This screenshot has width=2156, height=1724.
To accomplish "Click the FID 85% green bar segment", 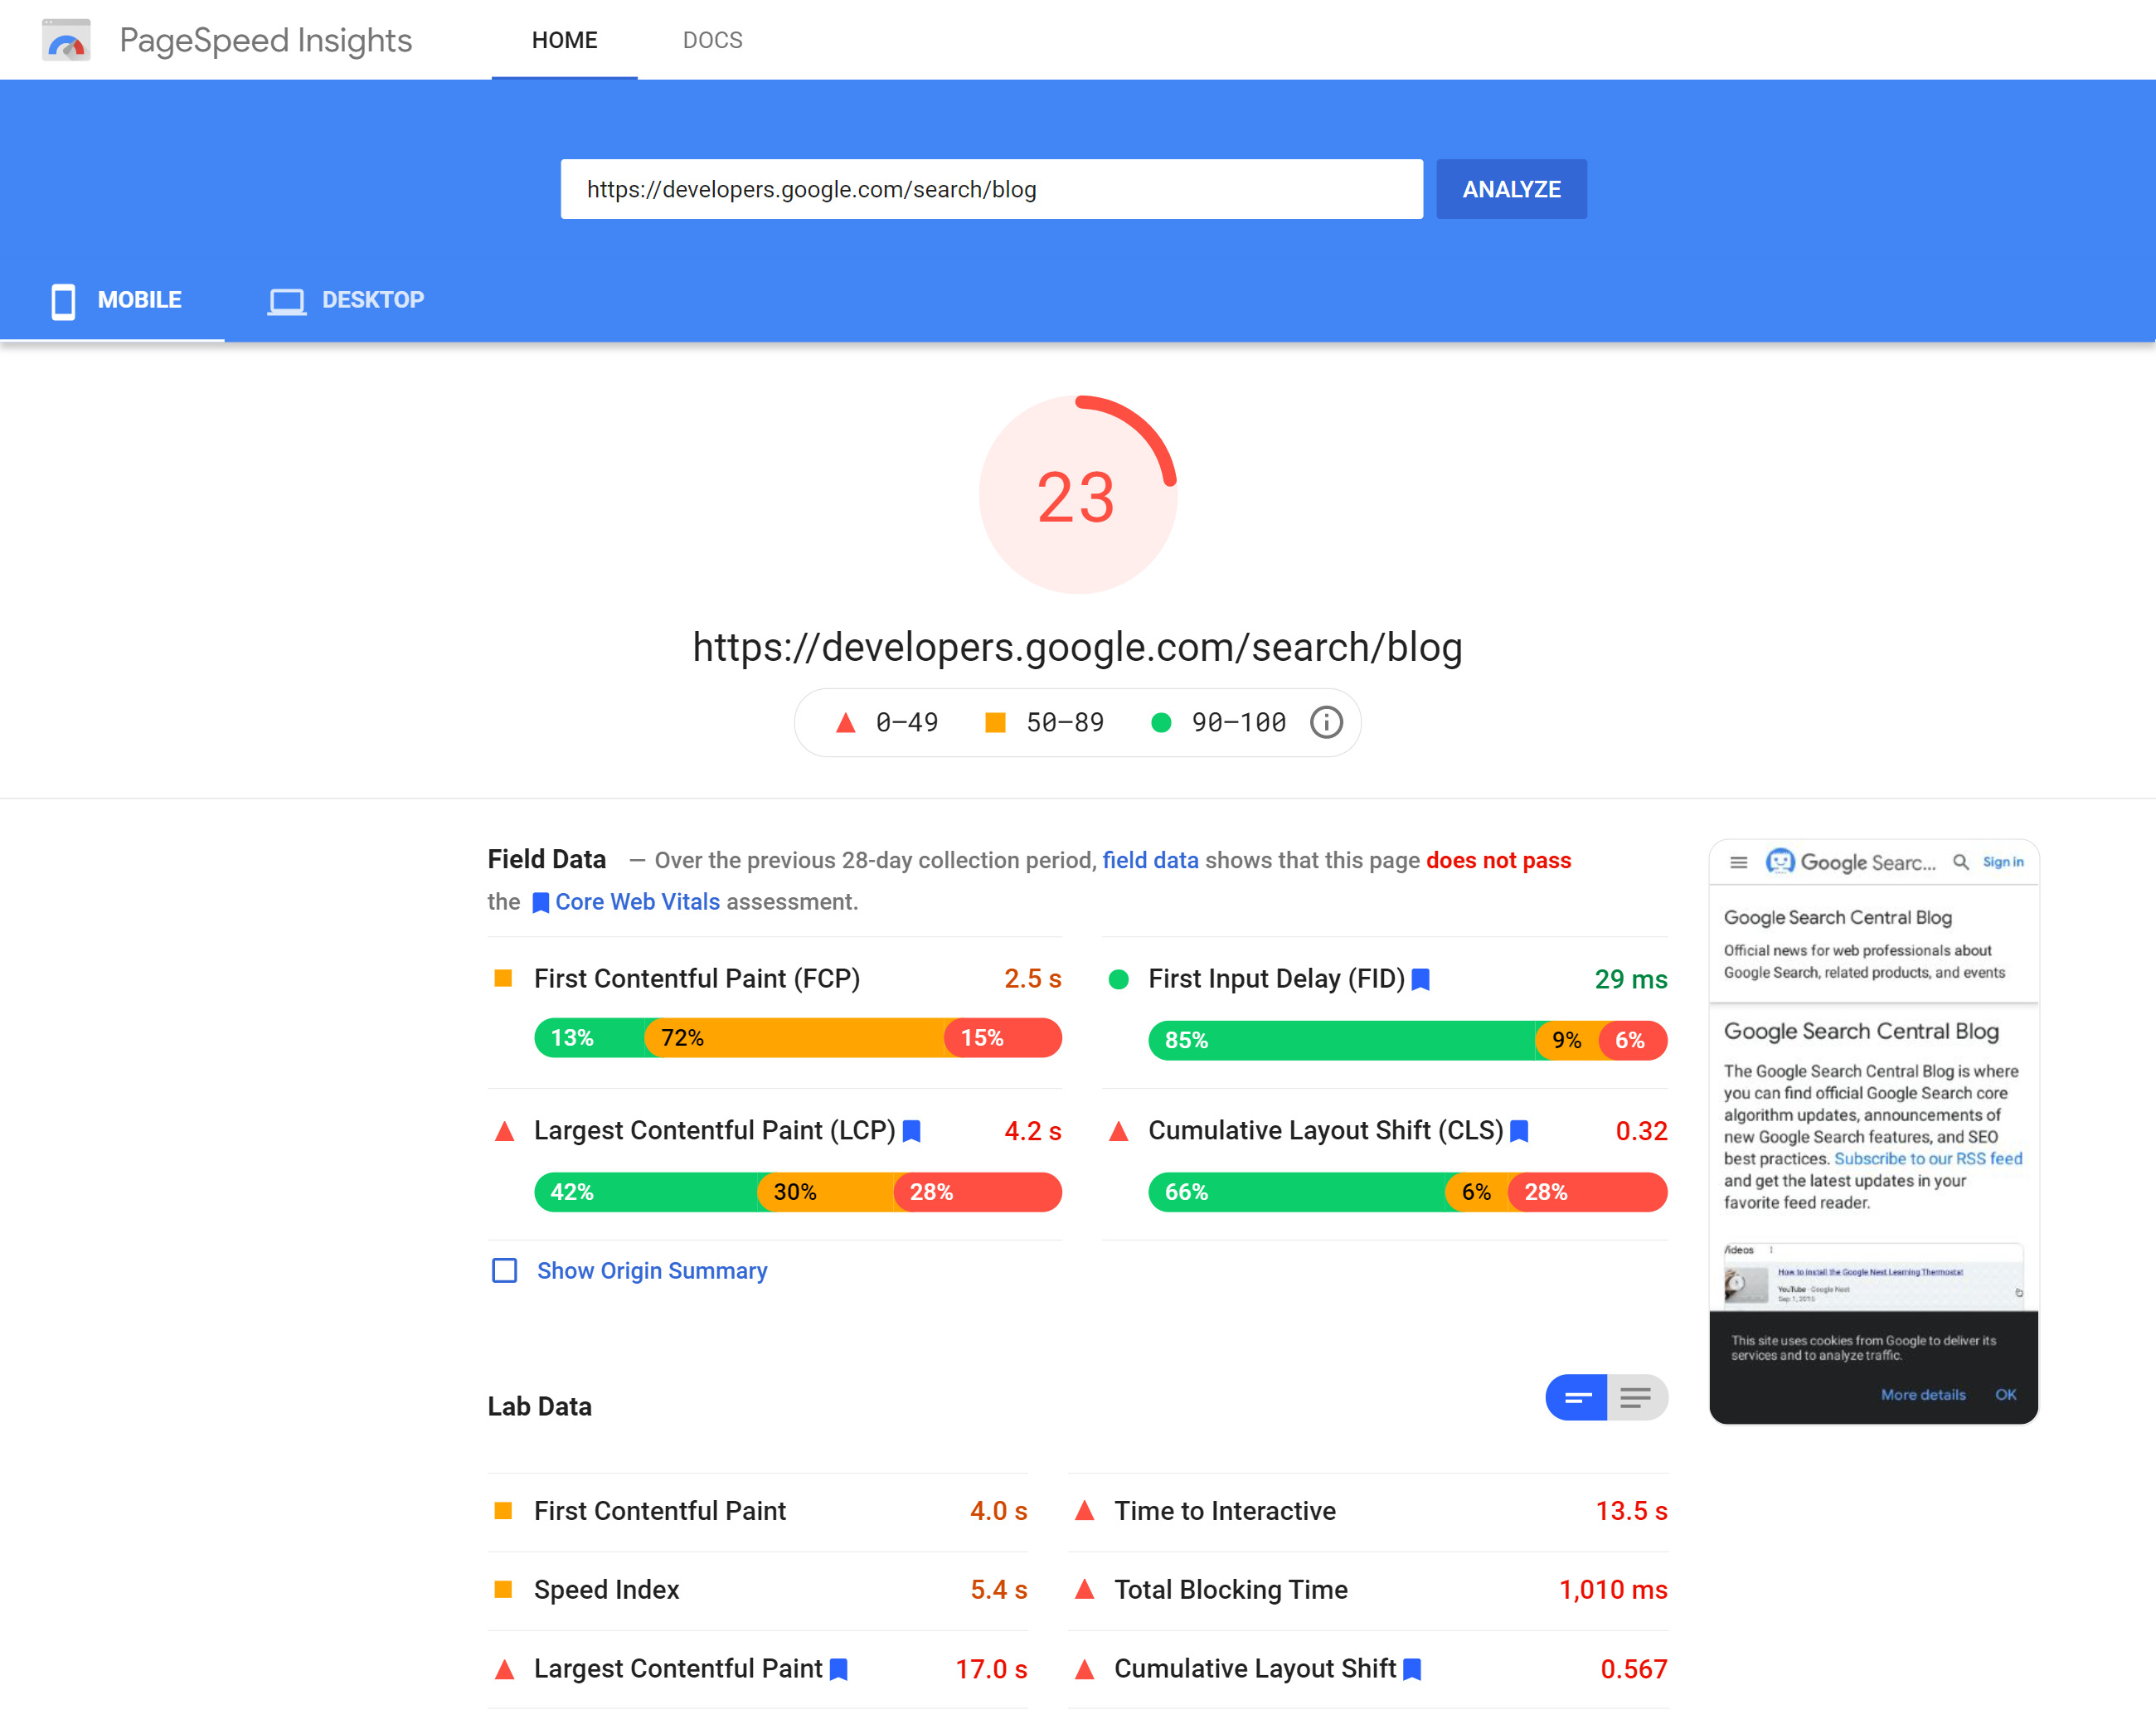I will pyautogui.click(x=1342, y=1040).
